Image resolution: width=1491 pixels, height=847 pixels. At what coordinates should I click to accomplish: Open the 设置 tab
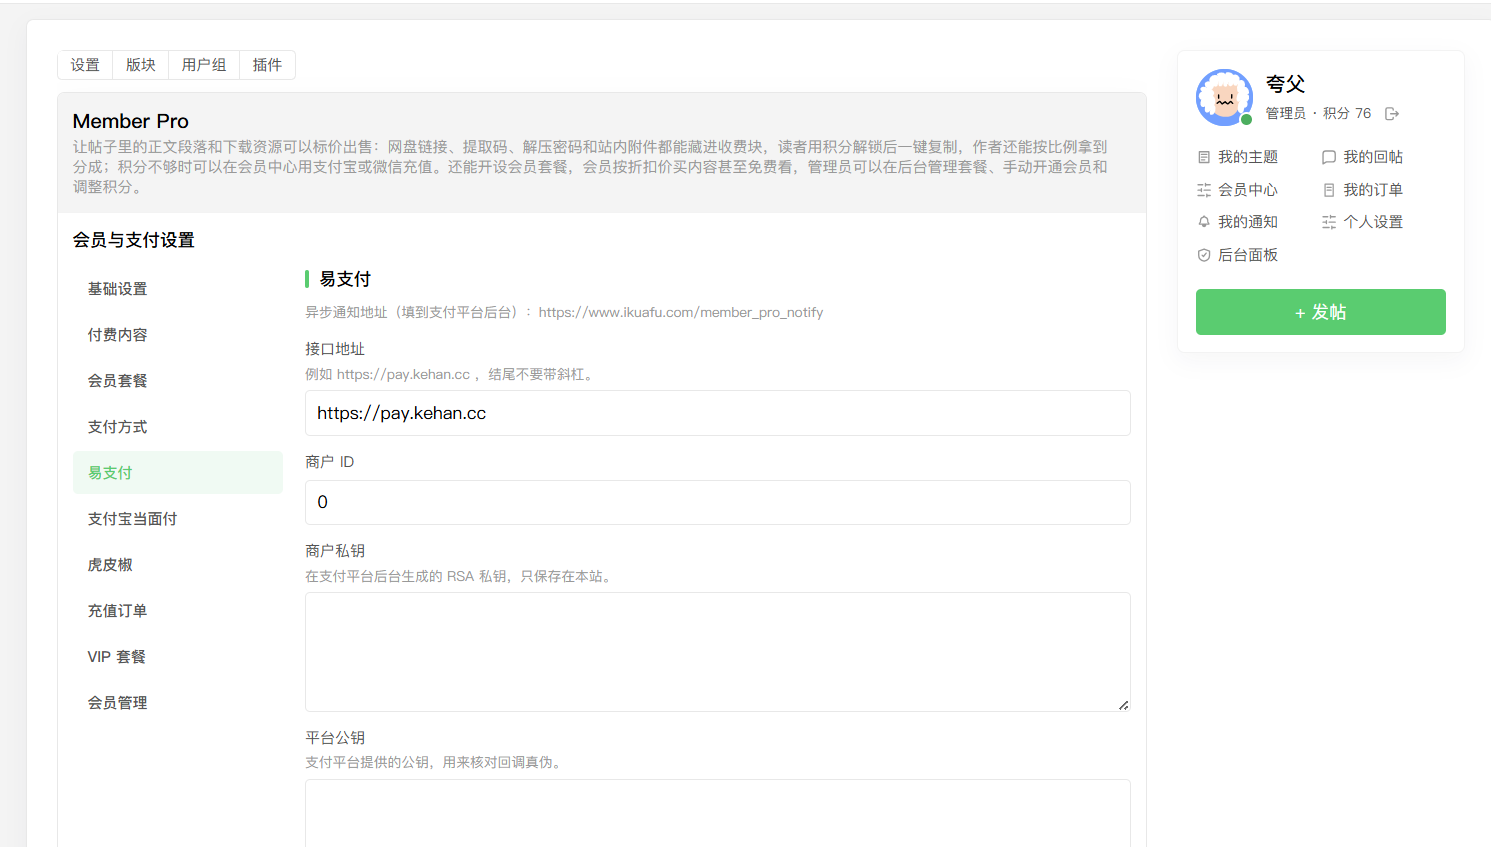tap(85, 65)
